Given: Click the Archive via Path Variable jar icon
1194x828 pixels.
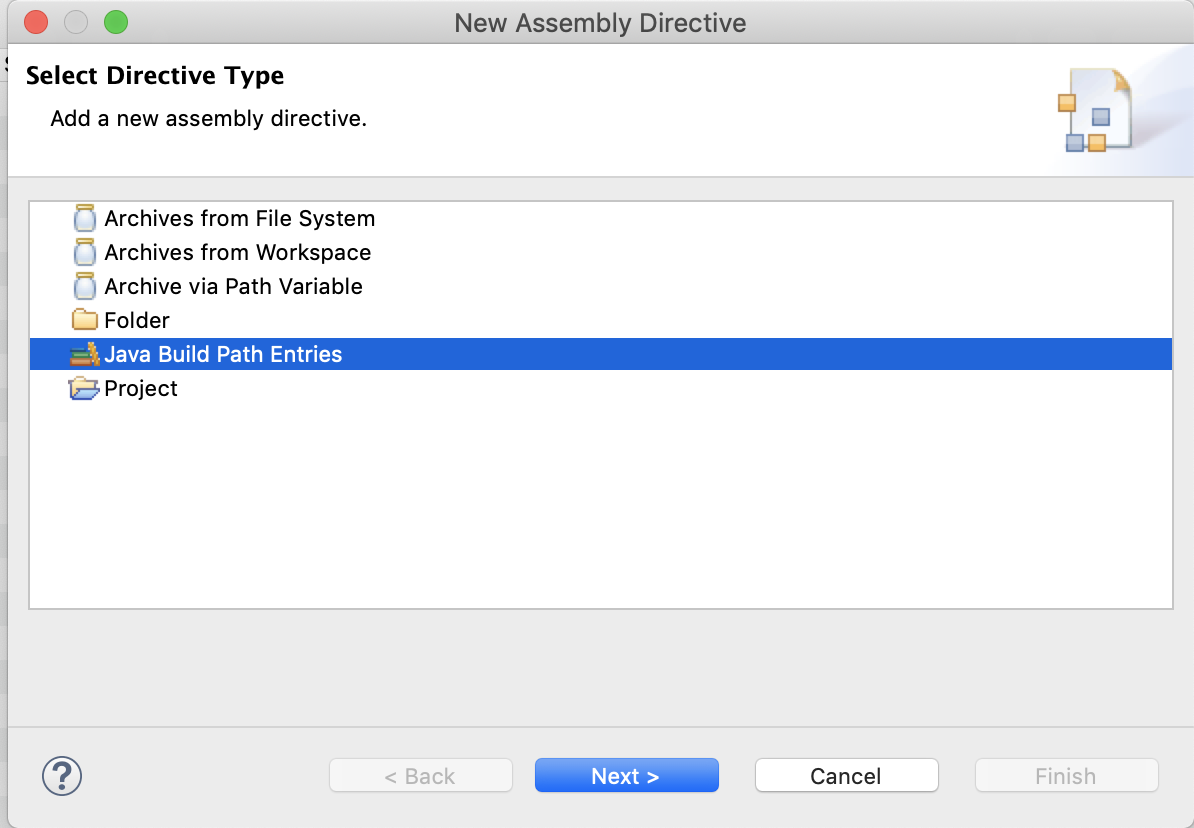Looking at the screenshot, I should [x=85, y=287].
